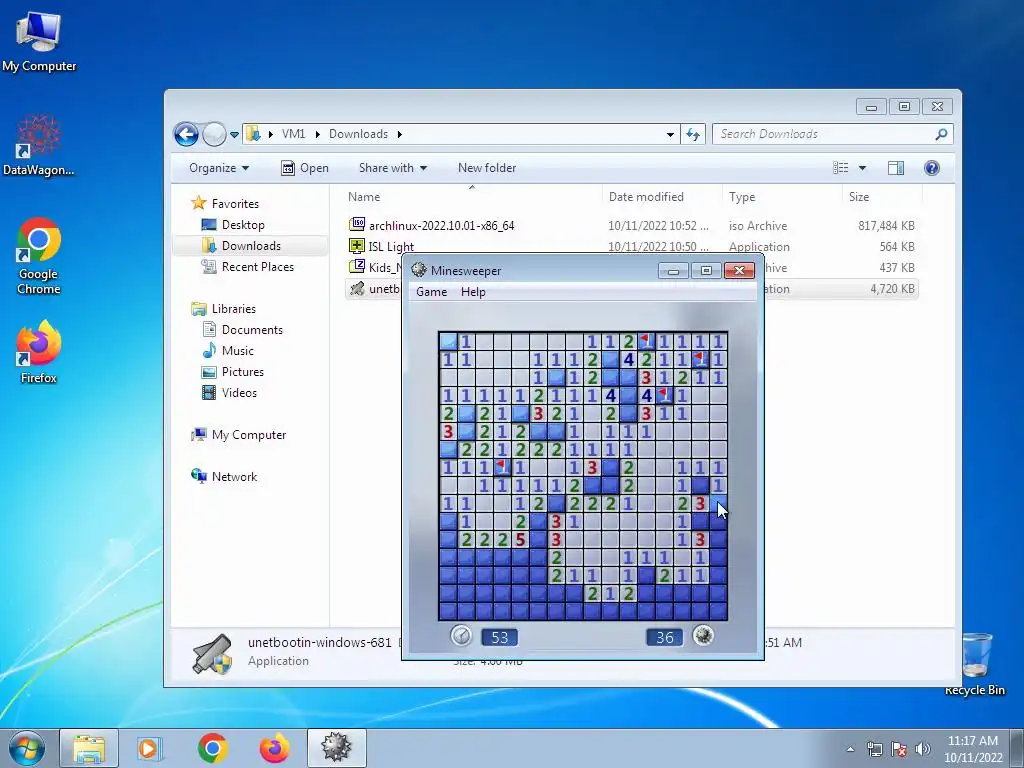Image resolution: width=1024 pixels, height=768 pixels.
Task: Select Libraries in the navigation pane
Action: [223, 308]
